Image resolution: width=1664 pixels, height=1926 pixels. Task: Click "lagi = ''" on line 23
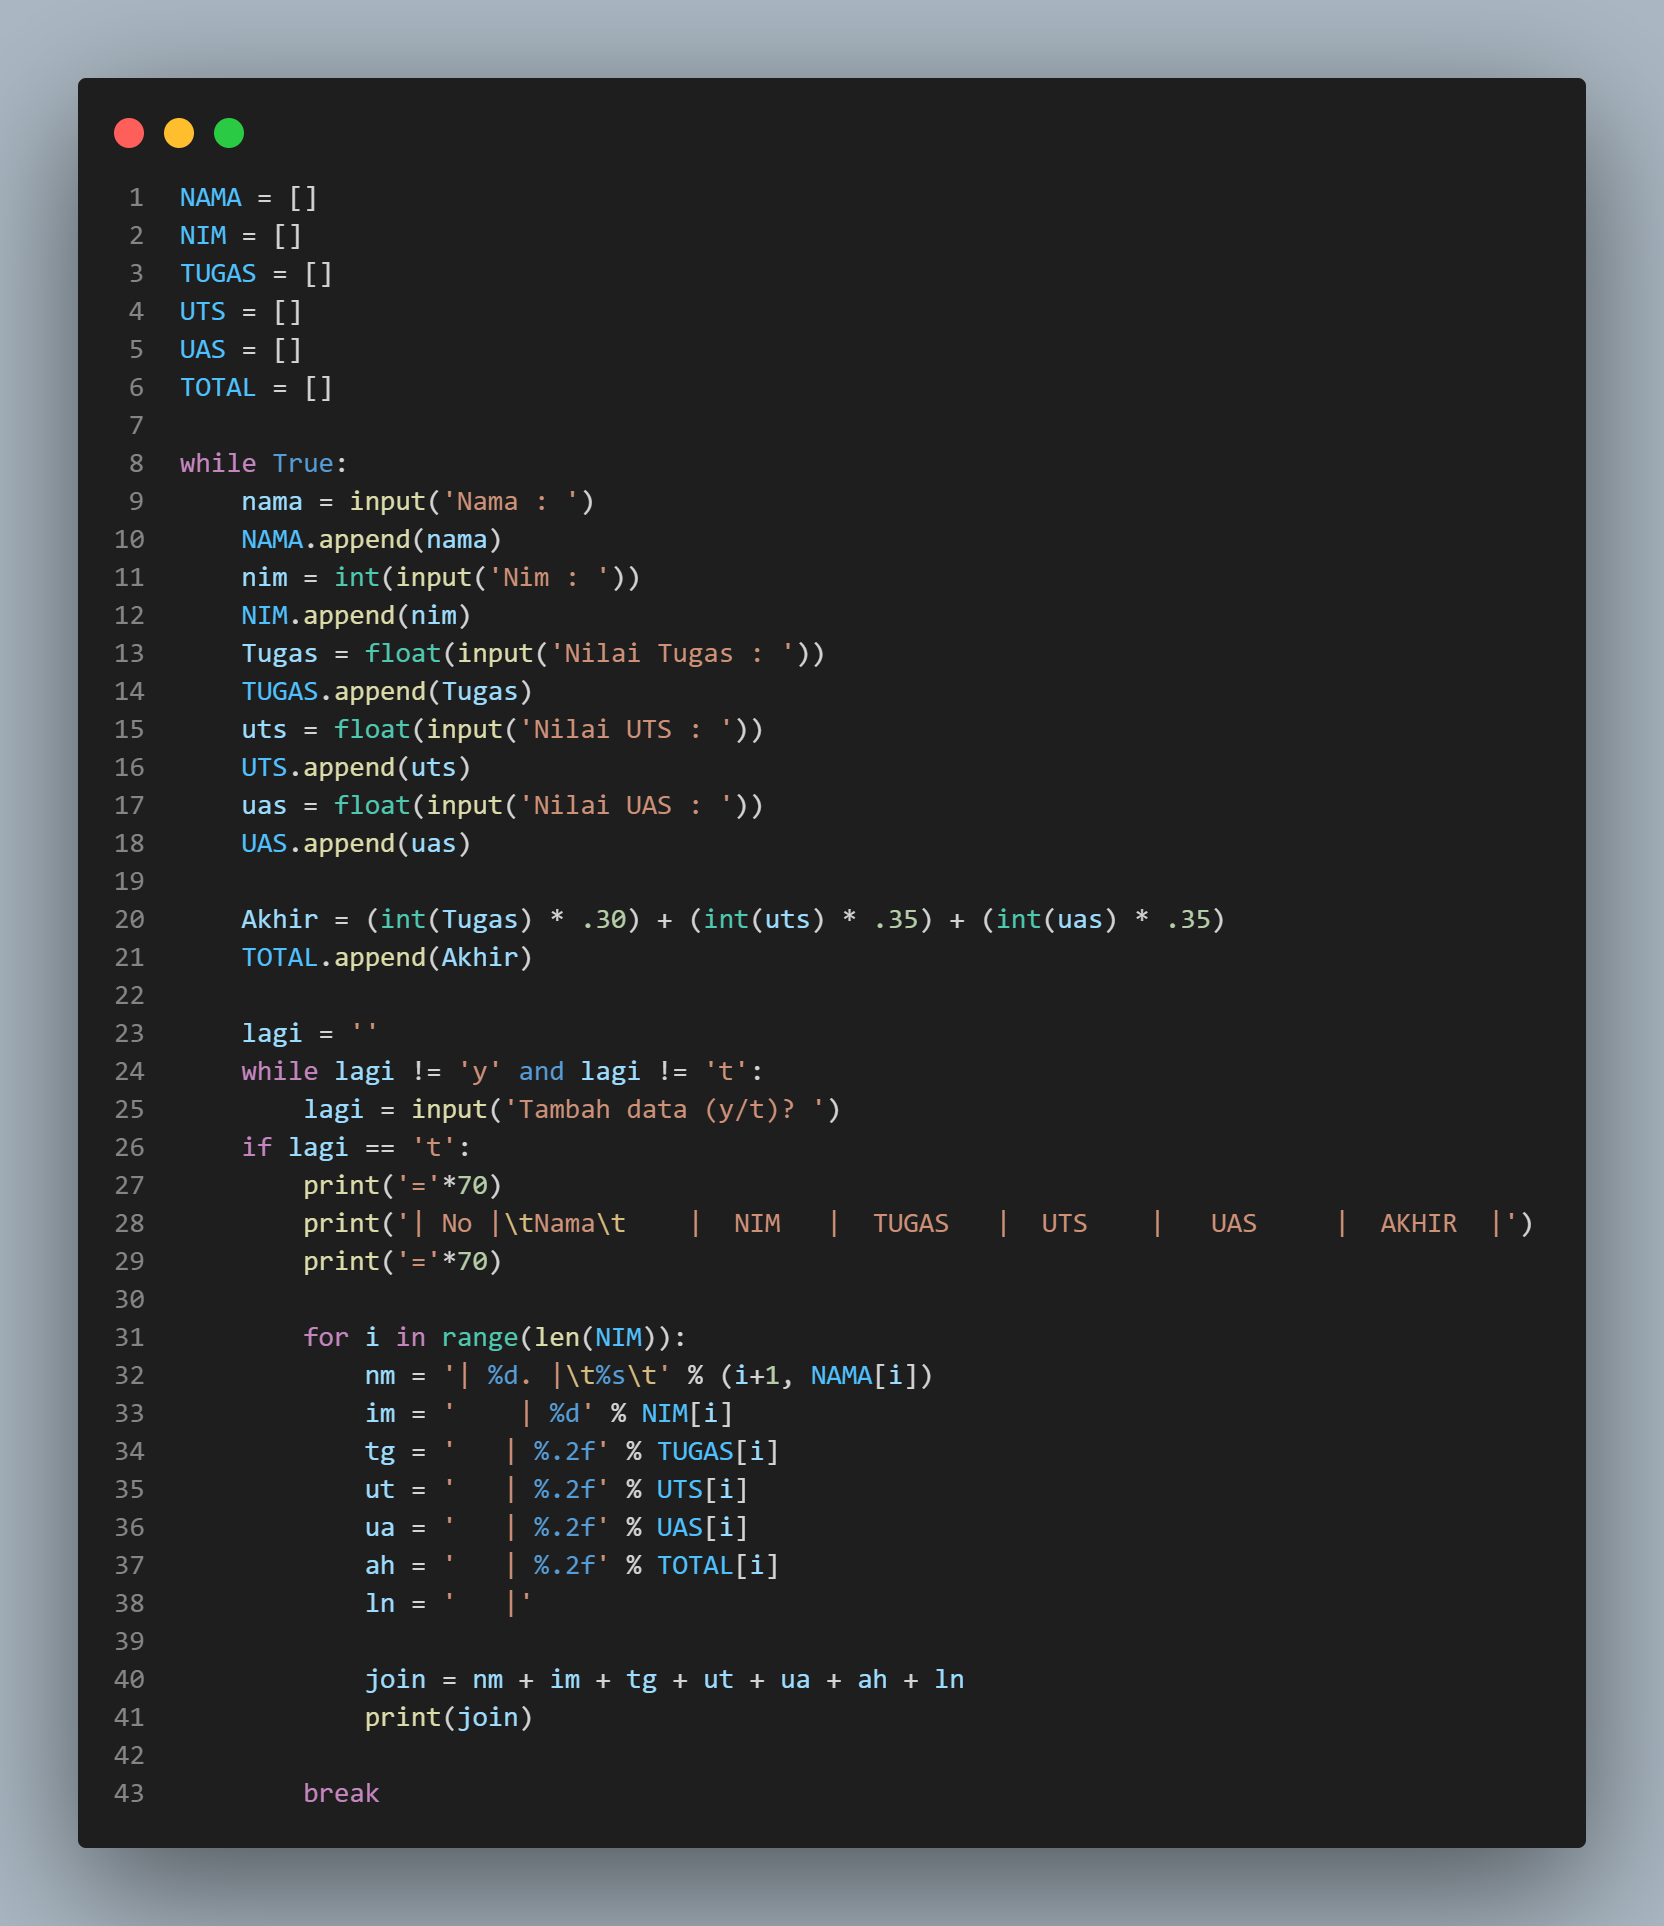[x=310, y=1034]
